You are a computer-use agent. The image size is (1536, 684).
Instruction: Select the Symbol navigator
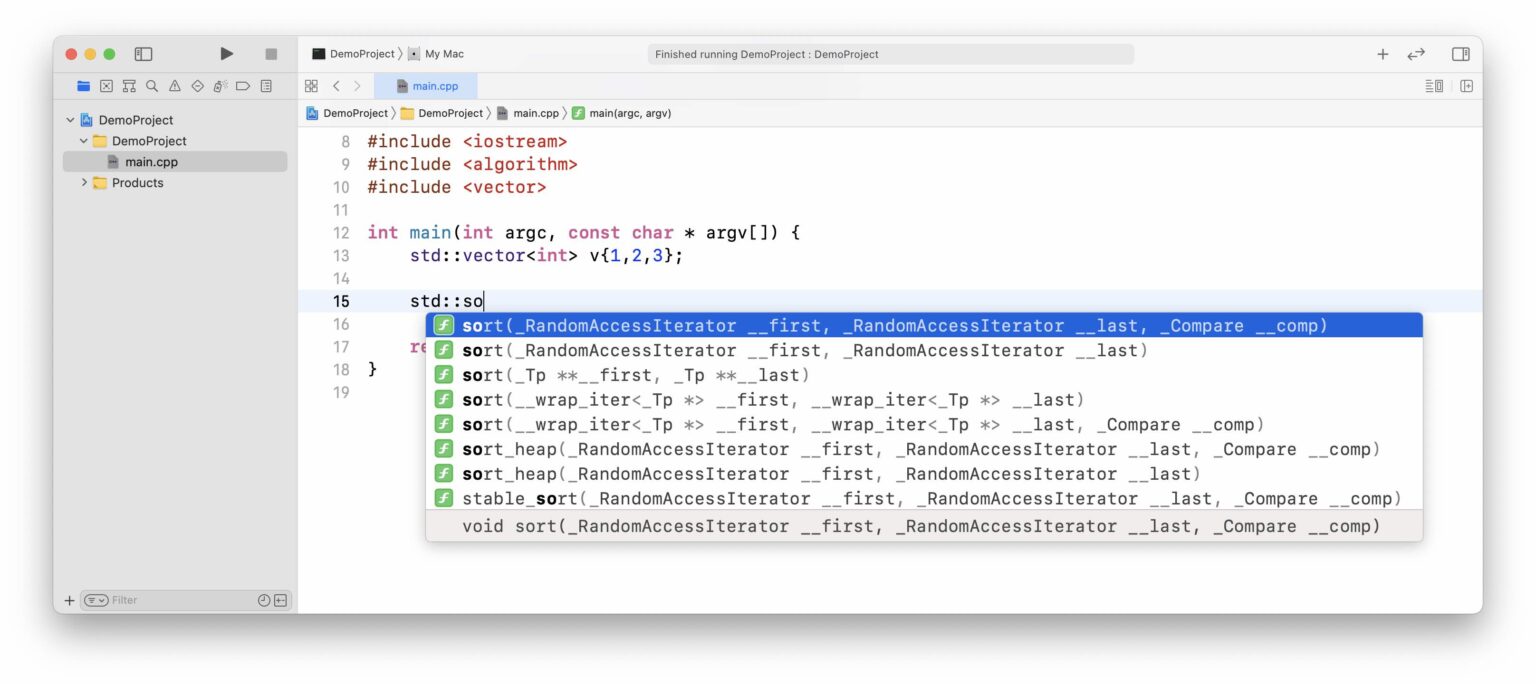pyautogui.click(x=129, y=86)
